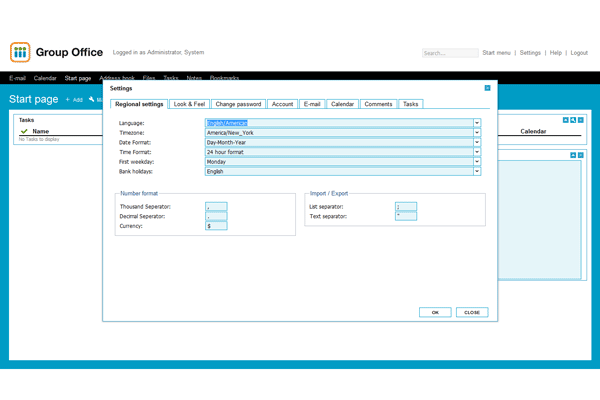Close the Settings dialog with X icon
This screenshot has width=600, height=400.
tap(487, 88)
